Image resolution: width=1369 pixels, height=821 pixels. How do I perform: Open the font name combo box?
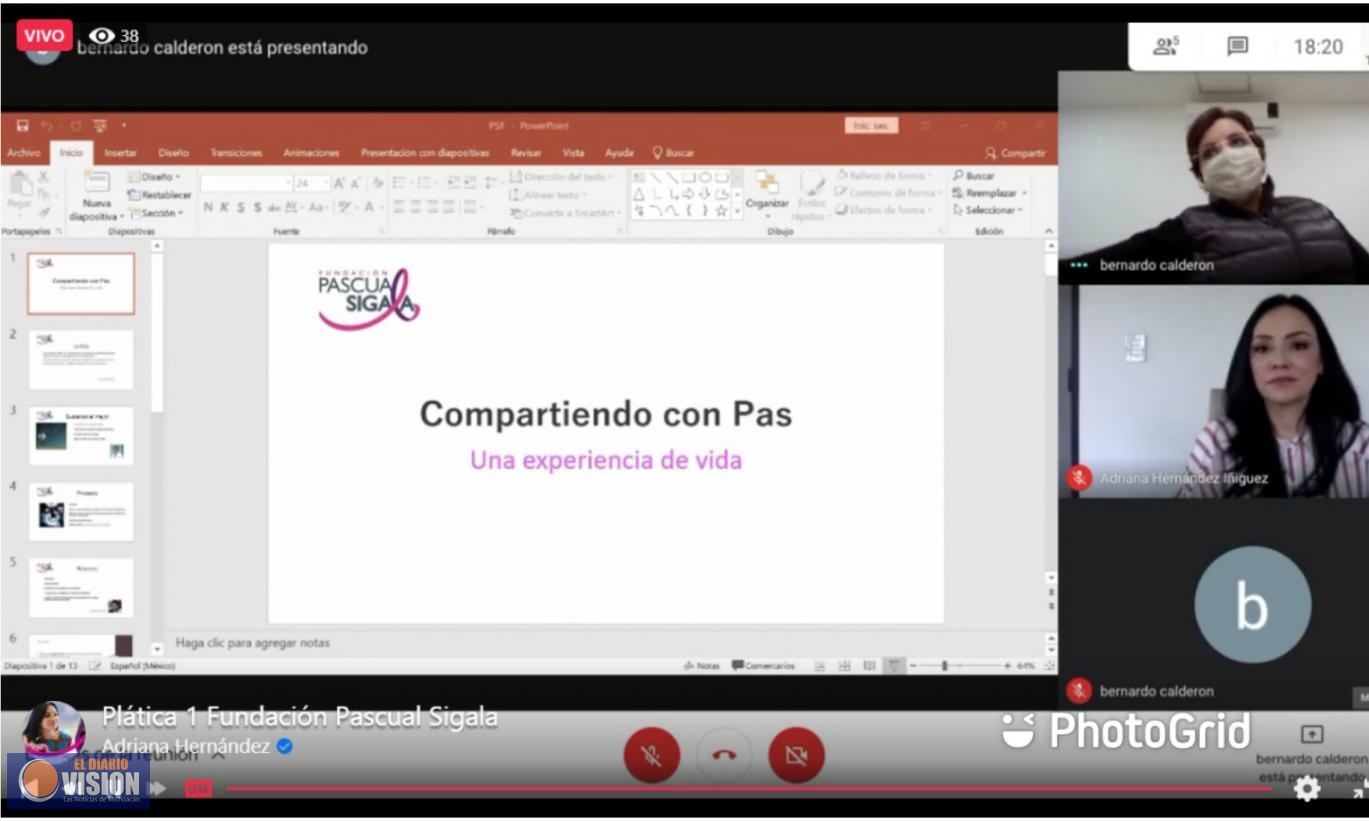(x=245, y=183)
